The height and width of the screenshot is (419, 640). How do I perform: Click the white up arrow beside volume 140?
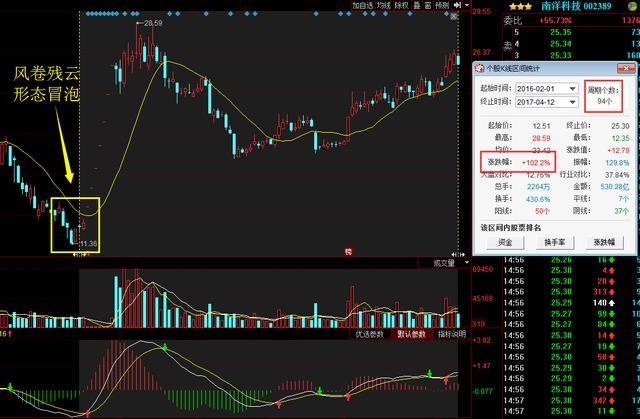[611, 303]
